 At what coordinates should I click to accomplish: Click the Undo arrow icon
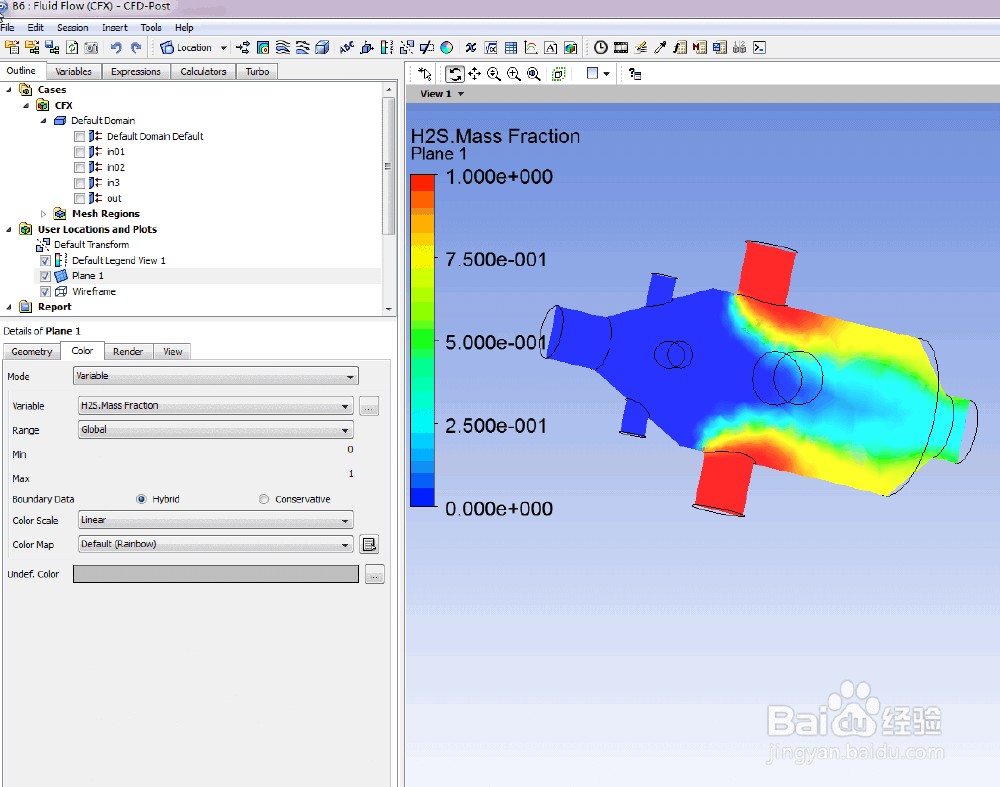(116, 47)
